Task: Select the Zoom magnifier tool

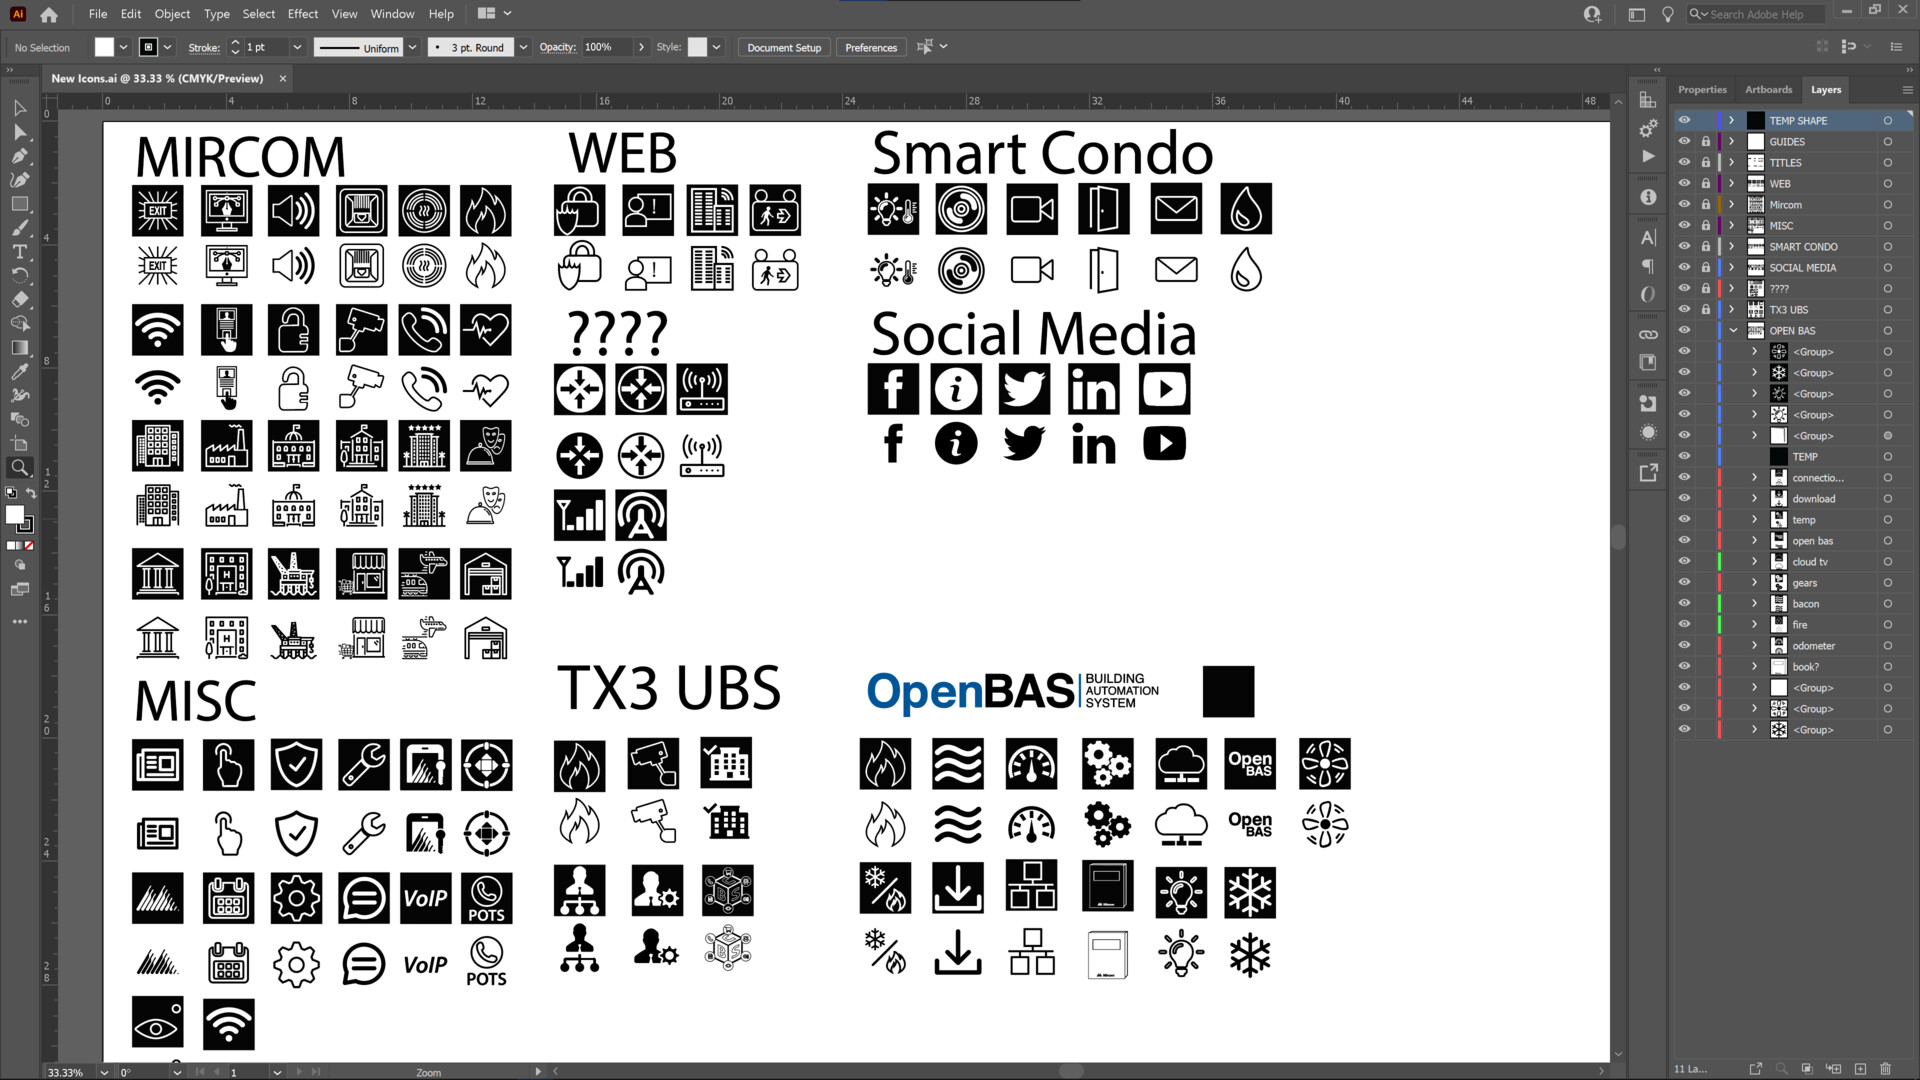Action: (20, 468)
